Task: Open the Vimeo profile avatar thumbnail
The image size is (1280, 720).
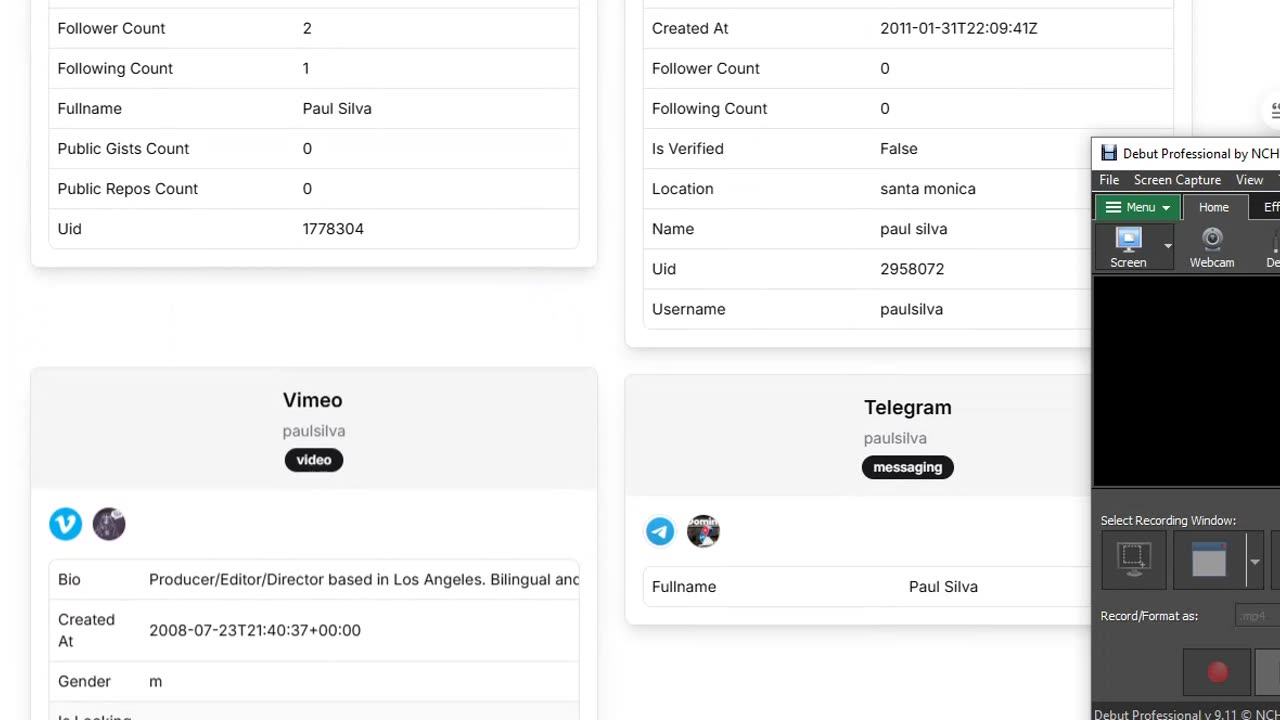Action: pos(109,524)
